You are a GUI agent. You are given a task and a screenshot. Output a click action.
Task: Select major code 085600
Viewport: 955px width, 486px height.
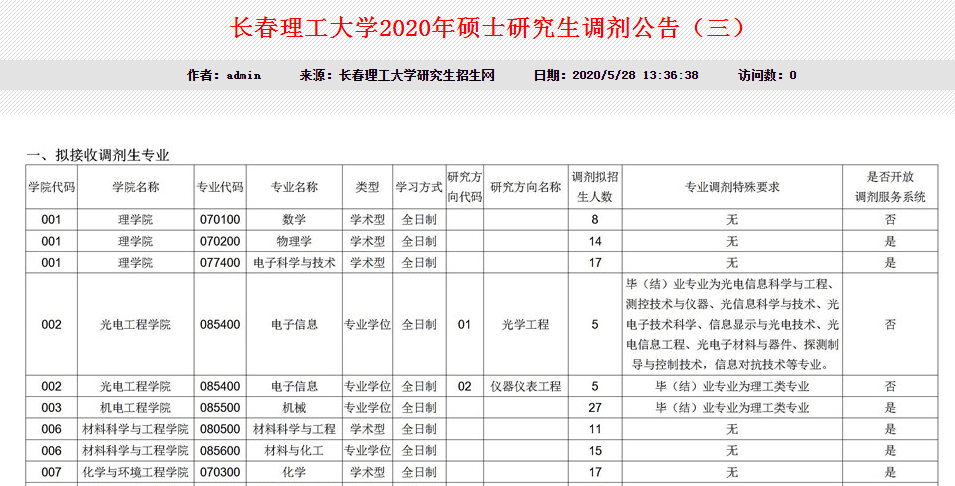220,451
